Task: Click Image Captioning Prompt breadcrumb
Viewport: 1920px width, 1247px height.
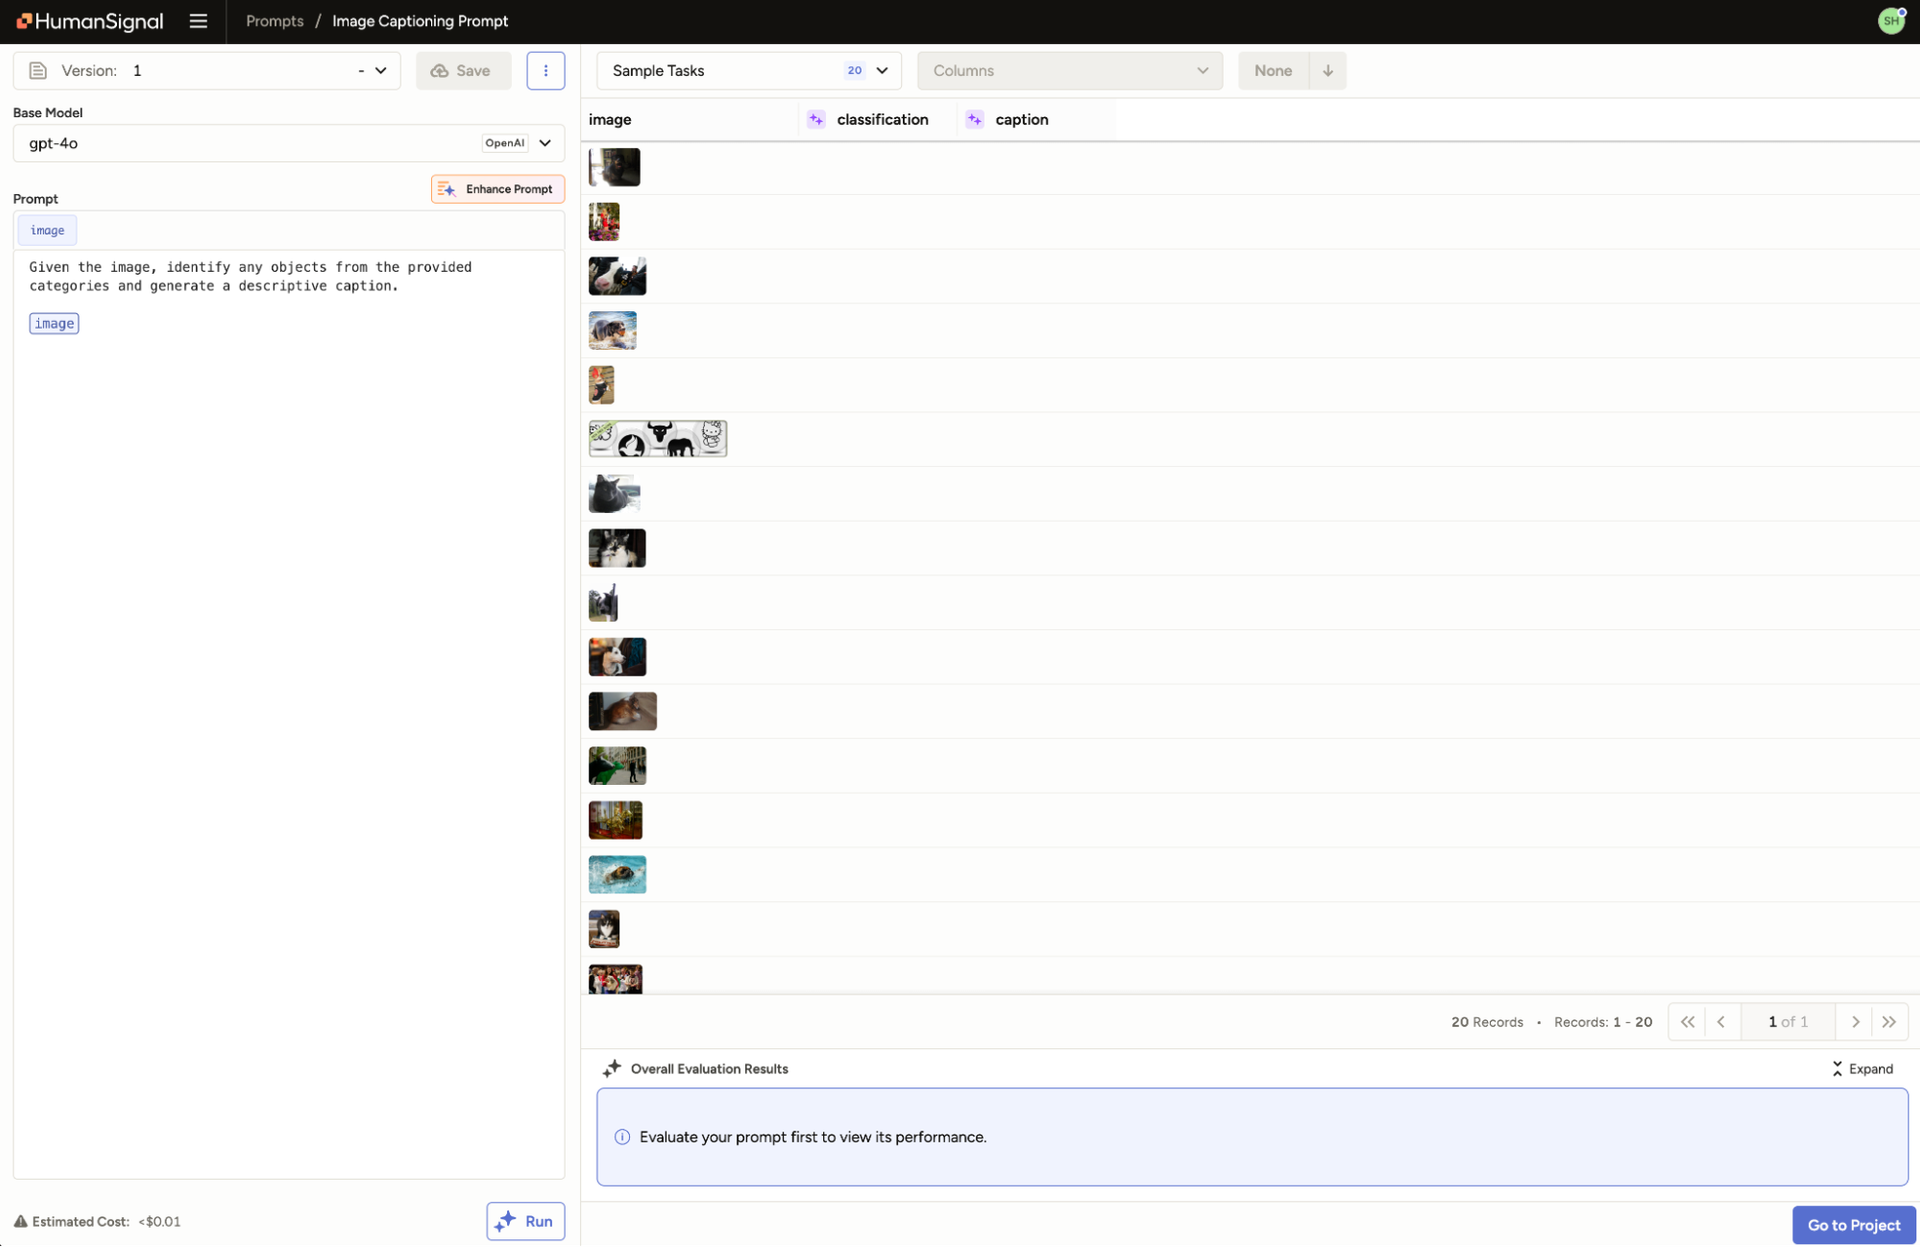Action: click(x=420, y=21)
